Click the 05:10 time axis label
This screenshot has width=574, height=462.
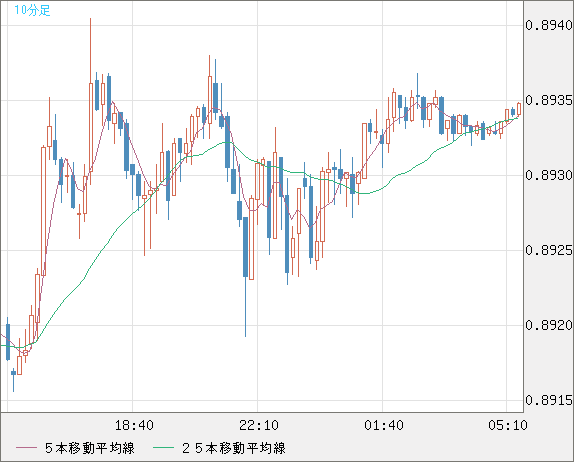507,425
